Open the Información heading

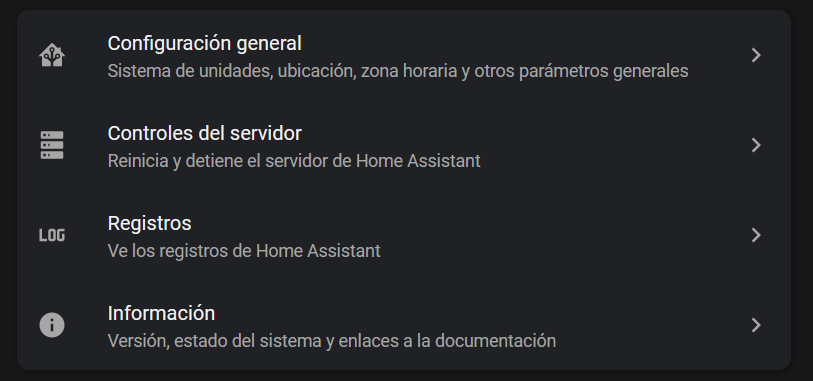pyautogui.click(x=161, y=314)
